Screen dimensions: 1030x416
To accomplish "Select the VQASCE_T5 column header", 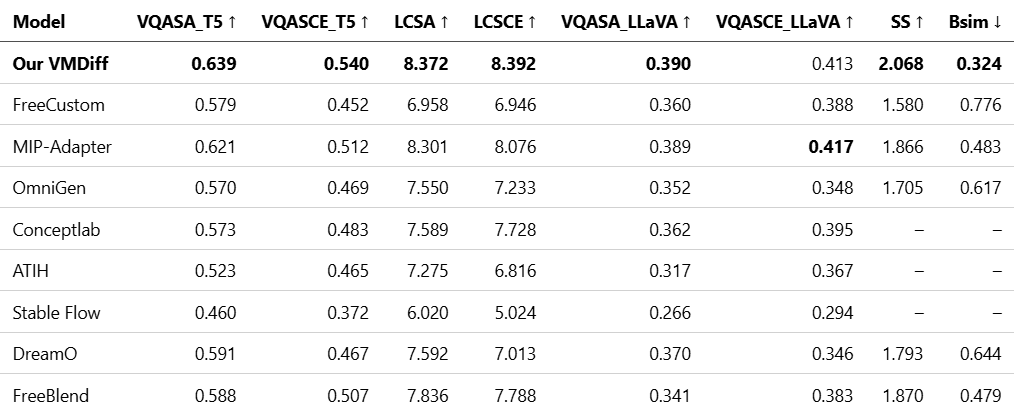I will [314, 21].
